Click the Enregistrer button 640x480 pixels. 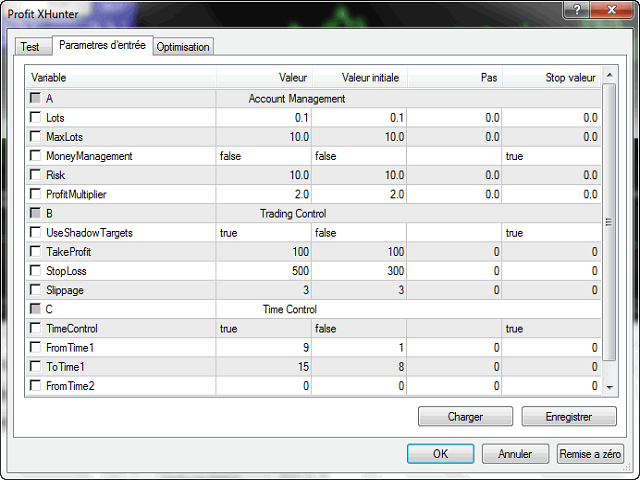coord(569,416)
